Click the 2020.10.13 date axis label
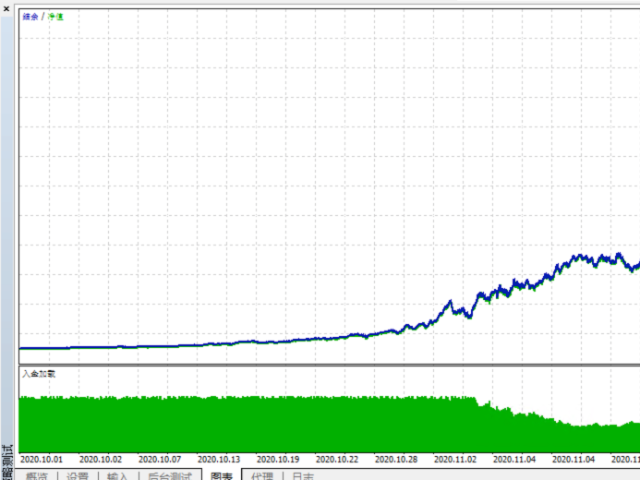 (x=219, y=459)
